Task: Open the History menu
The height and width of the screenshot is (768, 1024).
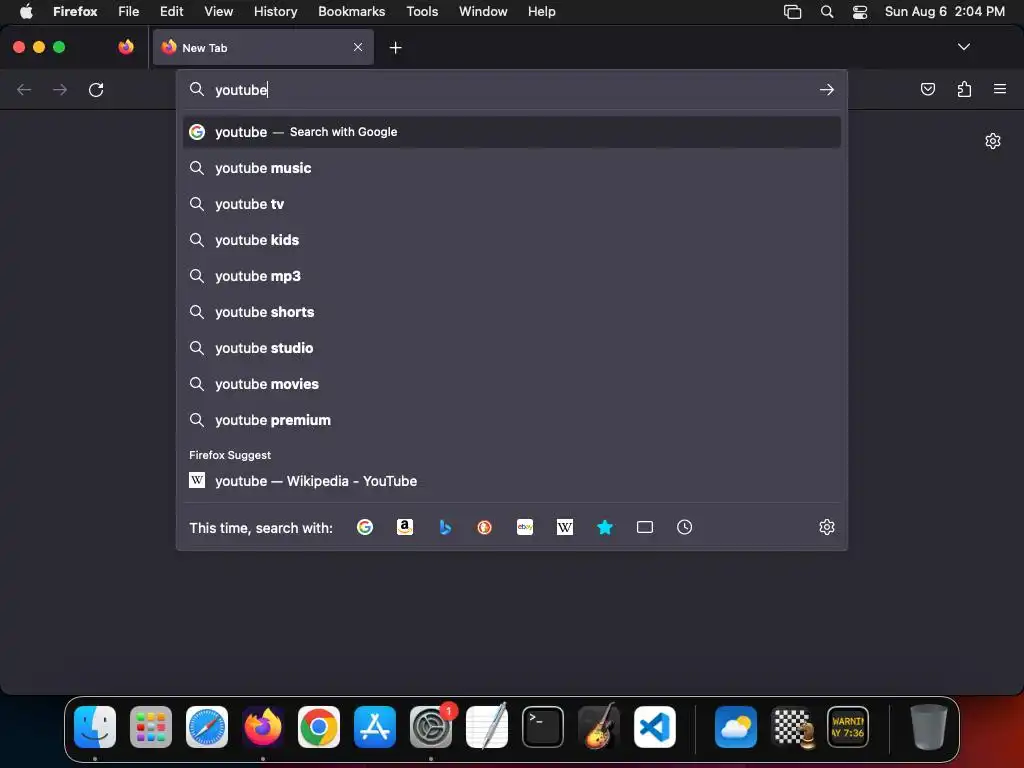Action: point(275,11)
